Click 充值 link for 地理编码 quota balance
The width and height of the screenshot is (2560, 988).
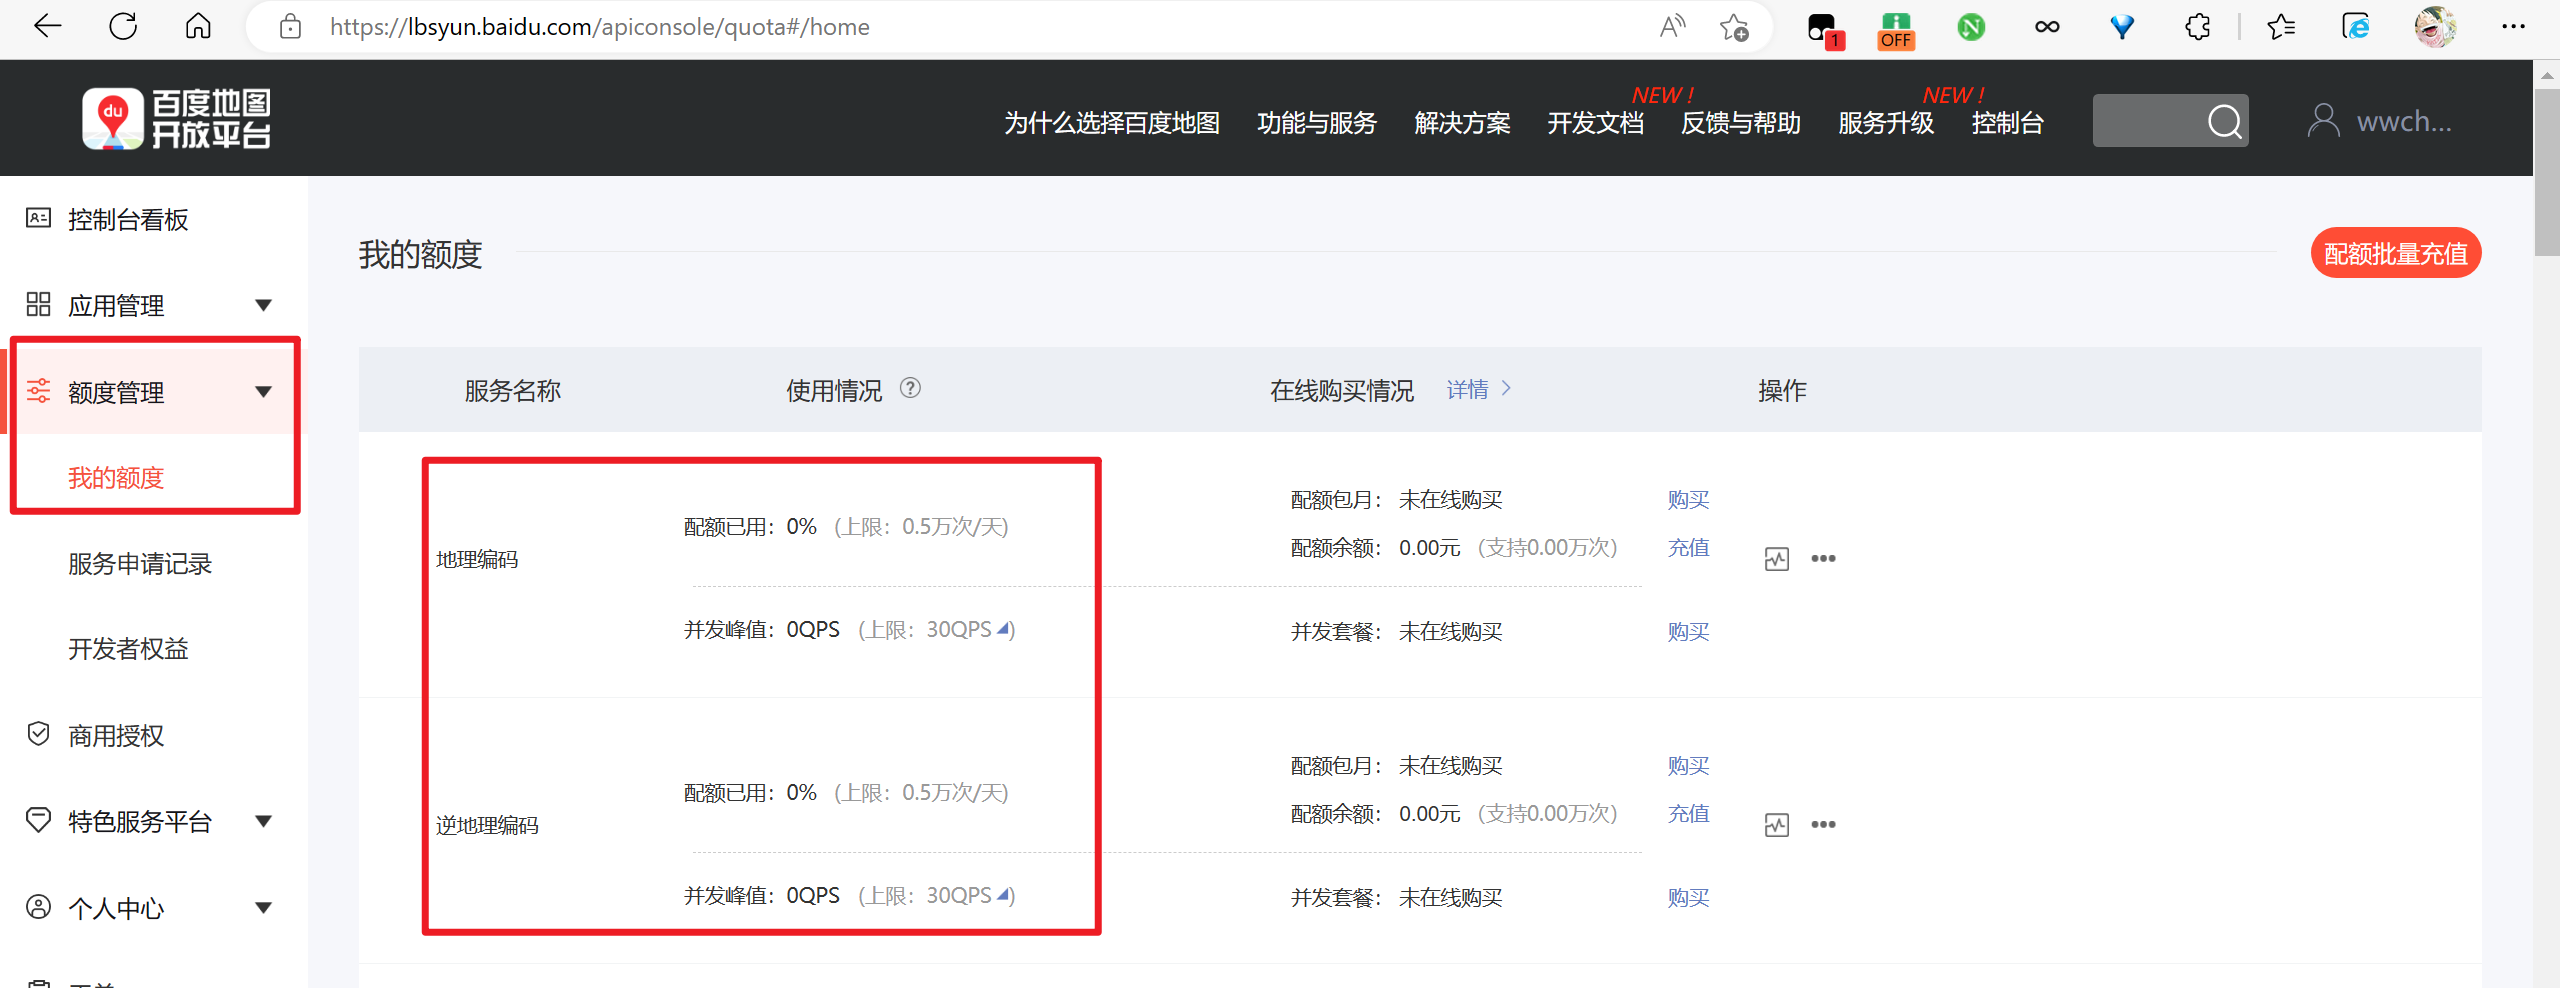pos(1688,548)
